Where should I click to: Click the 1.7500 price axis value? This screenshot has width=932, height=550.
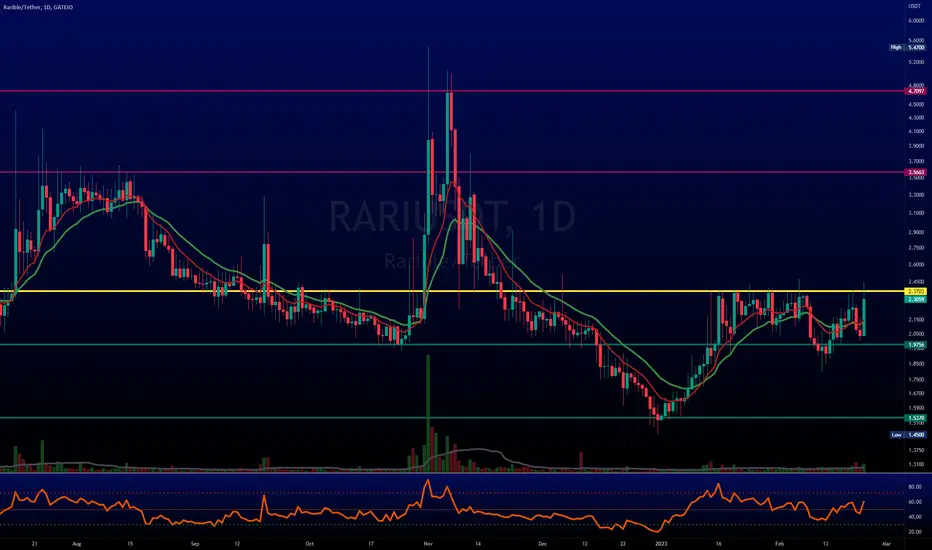click(x=916, y=379)
